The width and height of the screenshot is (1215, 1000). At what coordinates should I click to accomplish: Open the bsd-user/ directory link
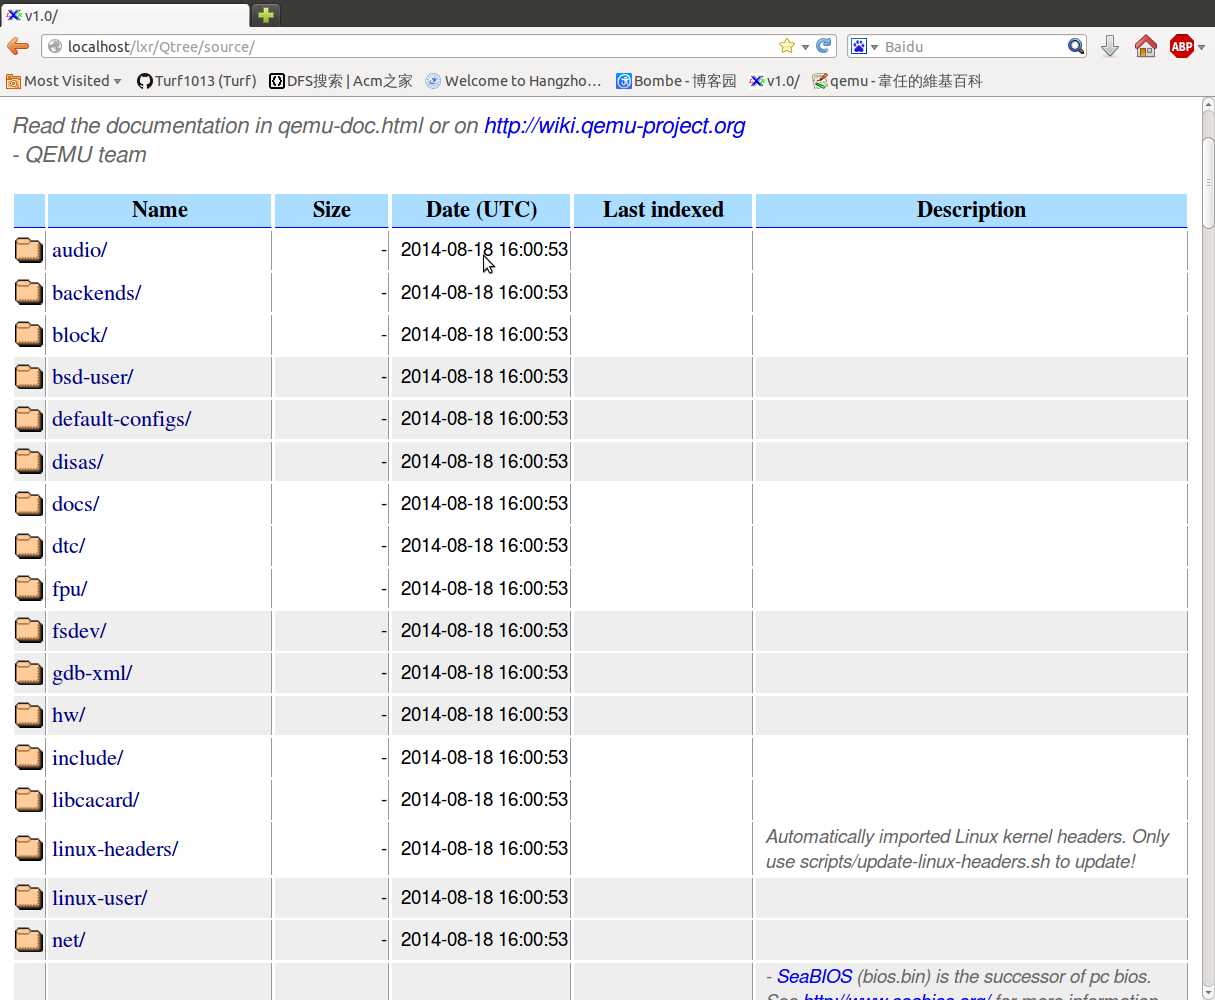point(93,377)
